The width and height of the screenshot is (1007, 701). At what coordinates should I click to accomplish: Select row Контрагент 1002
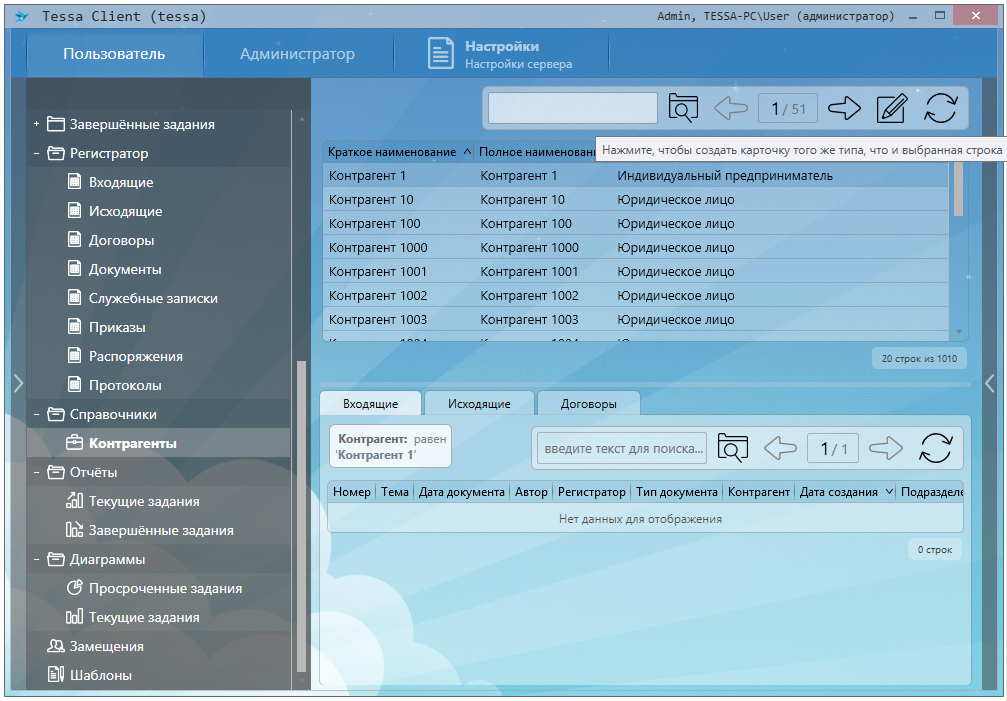coord(636,295)
